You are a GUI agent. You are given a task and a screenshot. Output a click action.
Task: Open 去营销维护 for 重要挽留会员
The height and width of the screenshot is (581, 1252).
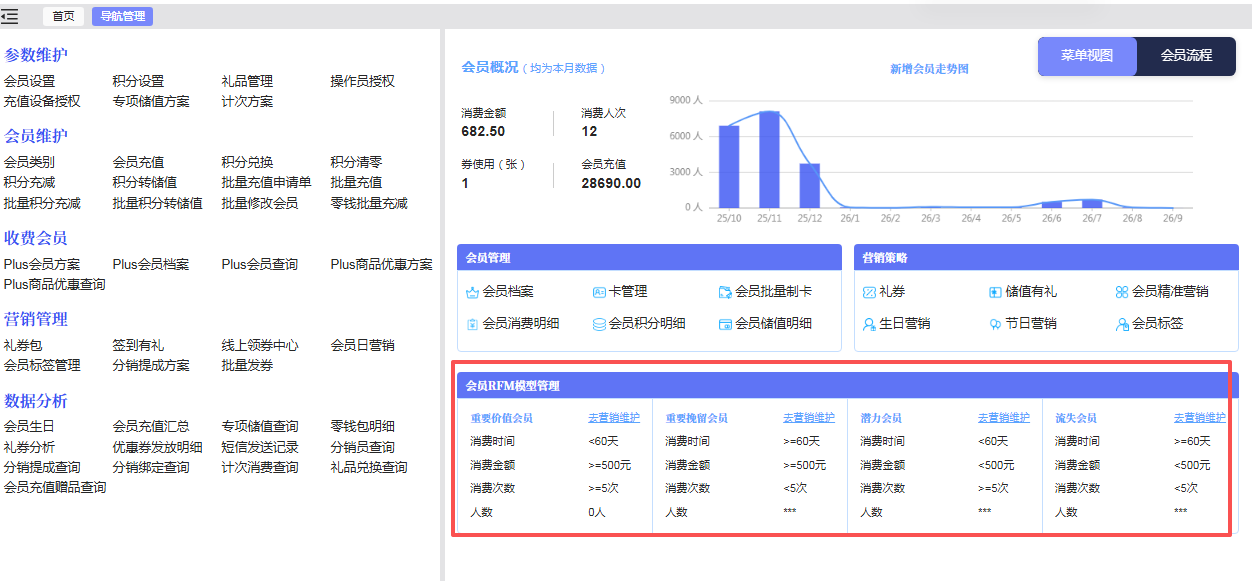click(809, 418)
